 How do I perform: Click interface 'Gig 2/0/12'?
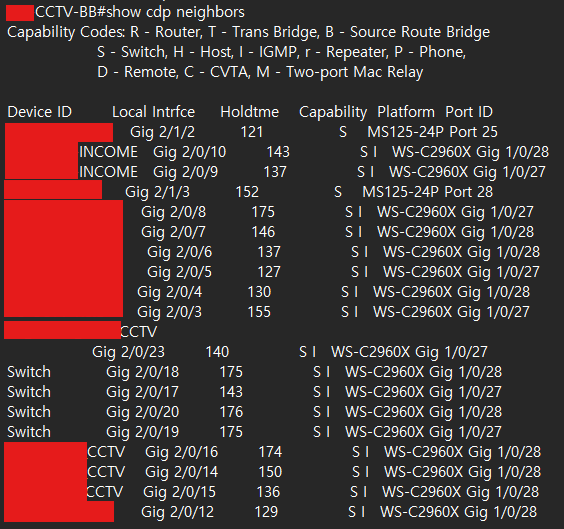178,512
